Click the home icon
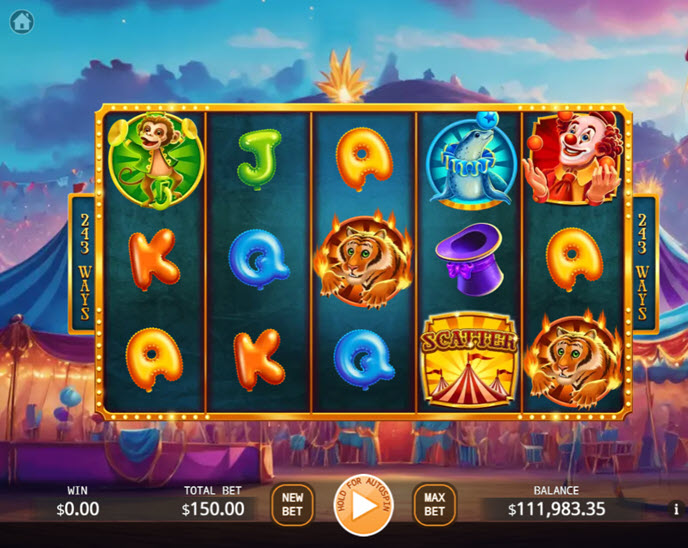Screen dimensions: 688x548 point(22,21)
